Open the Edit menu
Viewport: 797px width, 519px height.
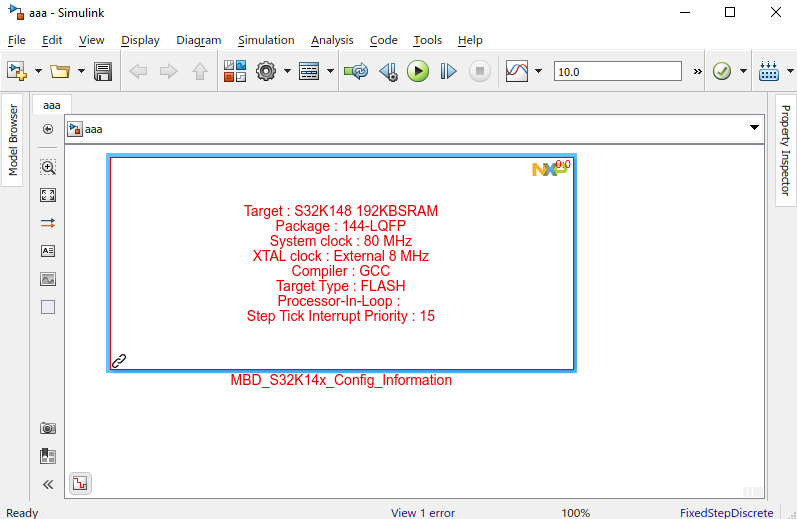coord(52,40)
